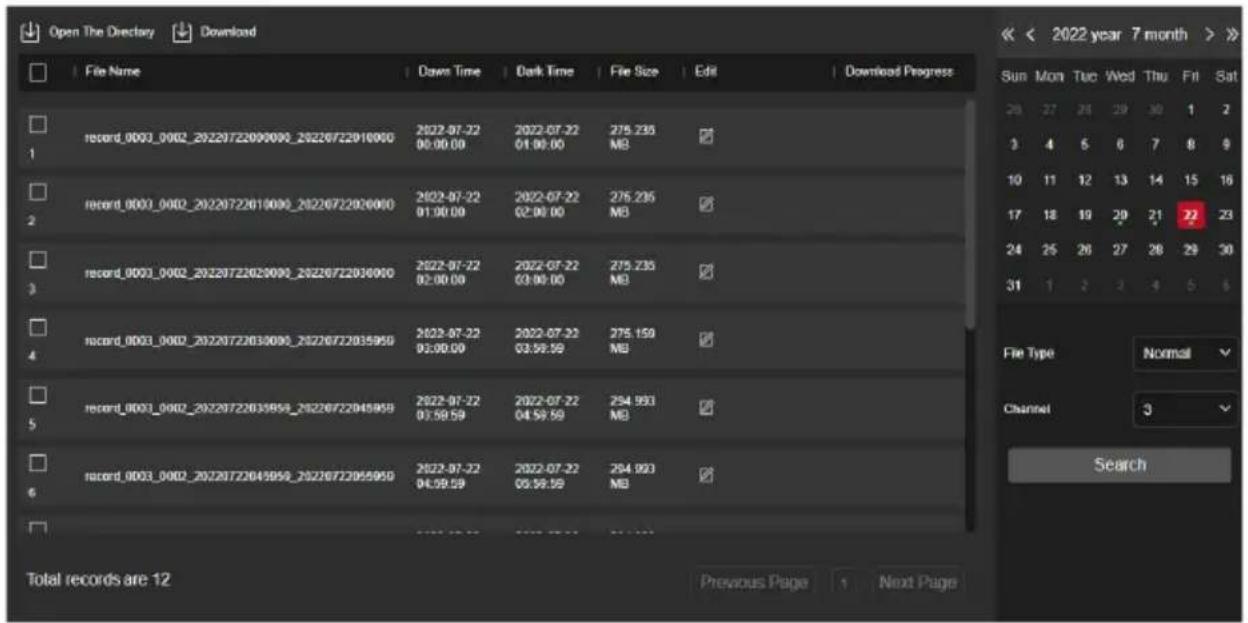Check the box for record row 1
The width and height of the screenshot is (1248, 623).
coord(37,124)
